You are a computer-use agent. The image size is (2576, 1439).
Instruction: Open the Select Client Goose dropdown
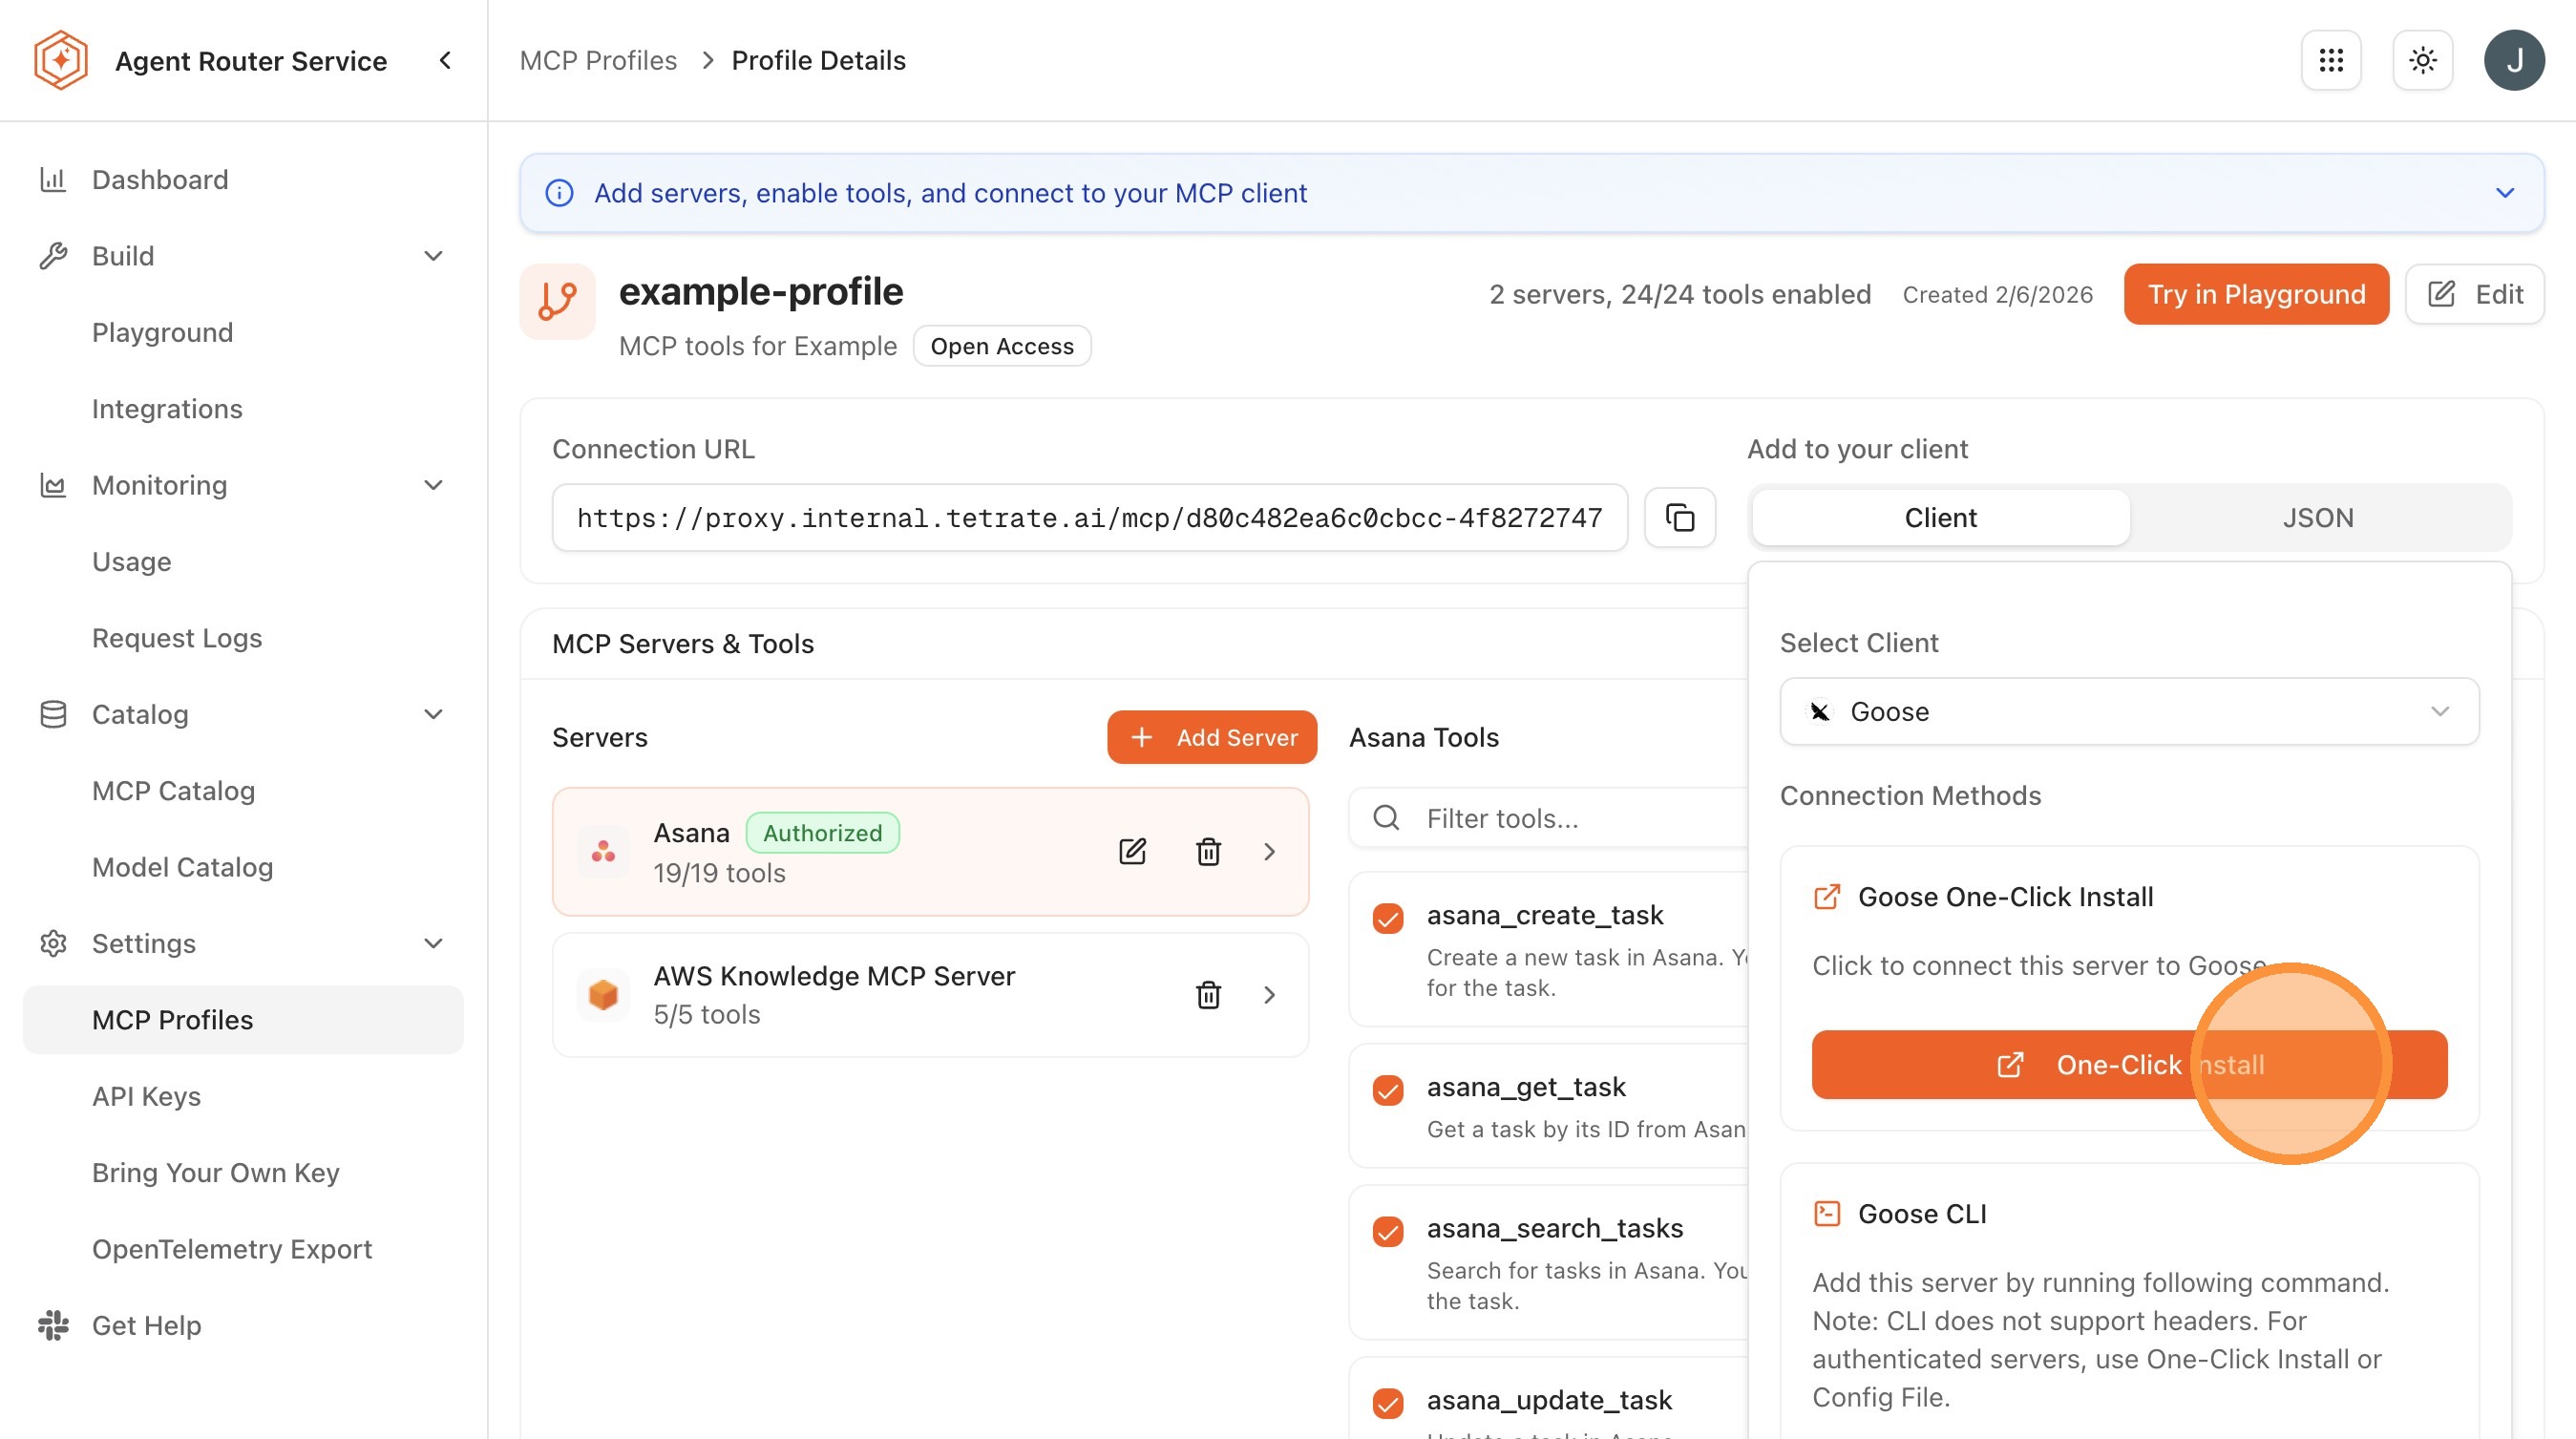(2129, 711)
